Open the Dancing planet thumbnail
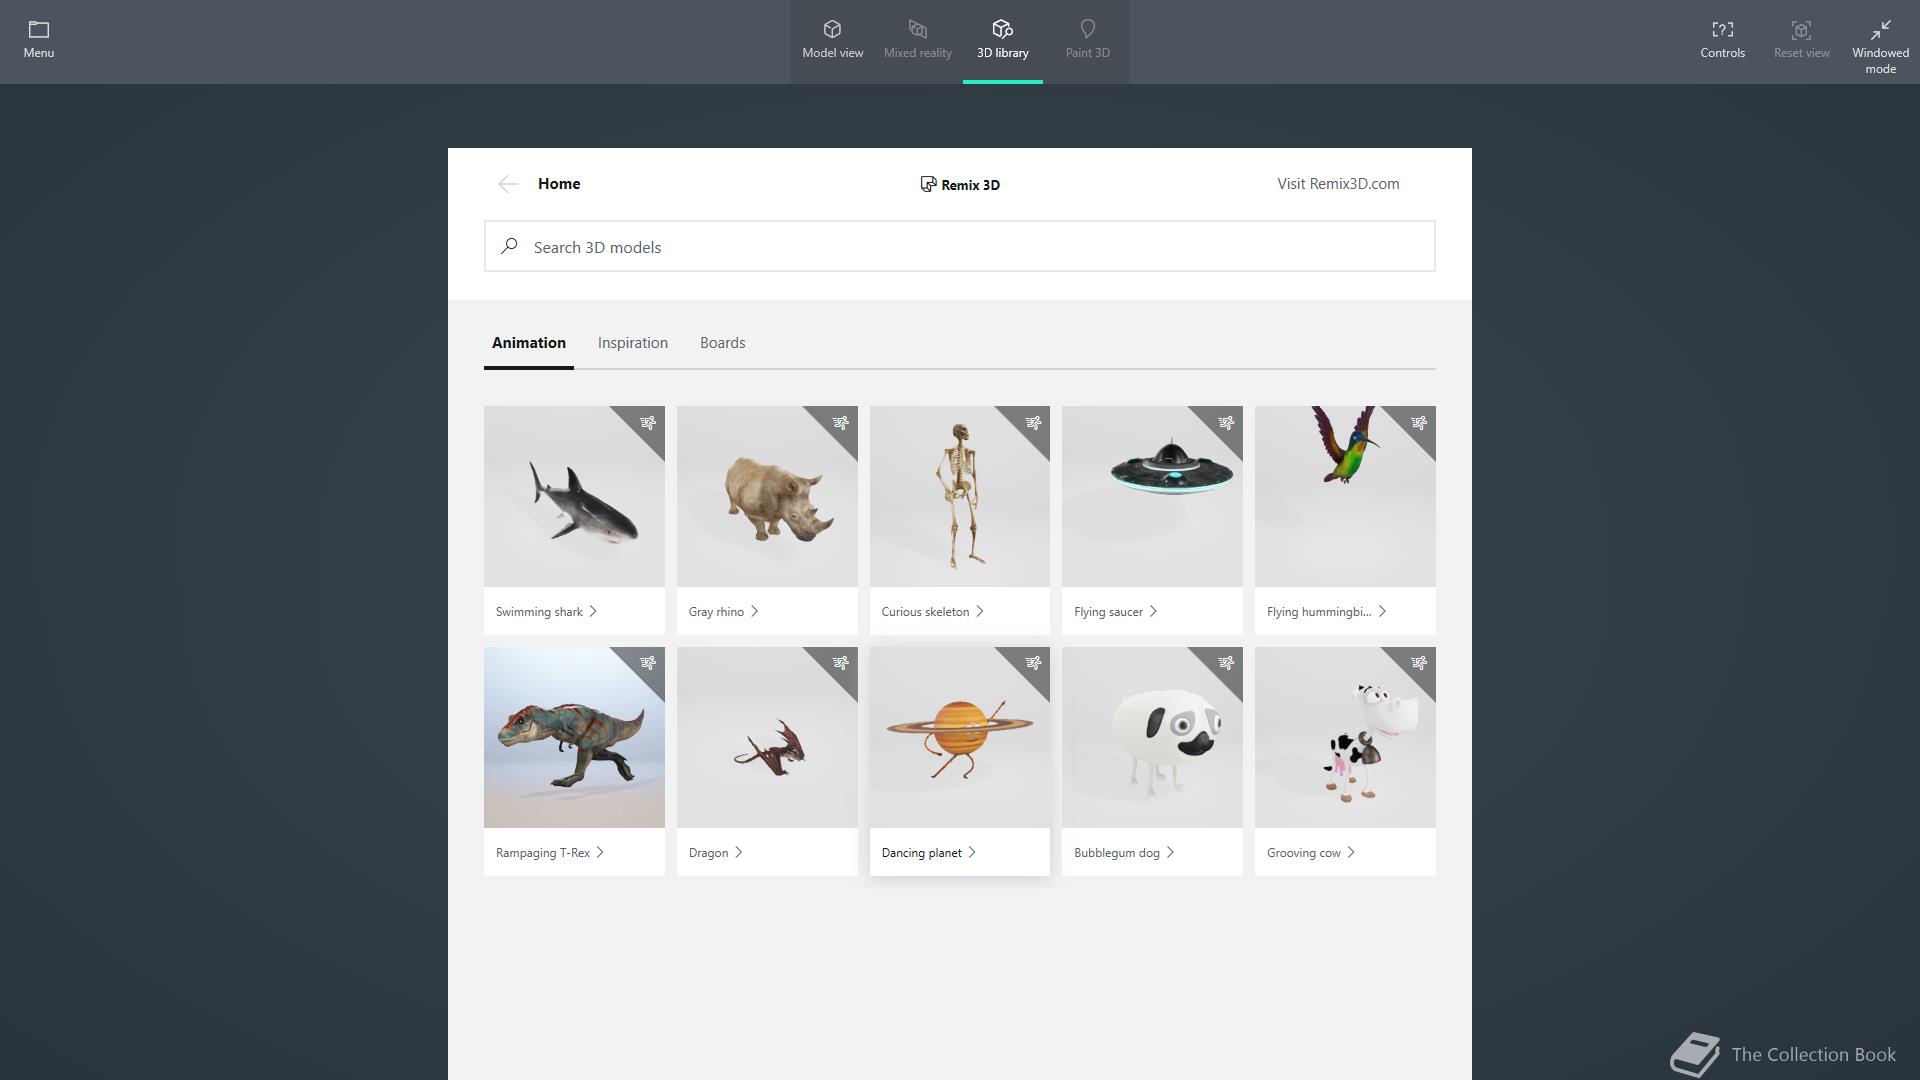The image size is (1920, 1080). [960, 737]
